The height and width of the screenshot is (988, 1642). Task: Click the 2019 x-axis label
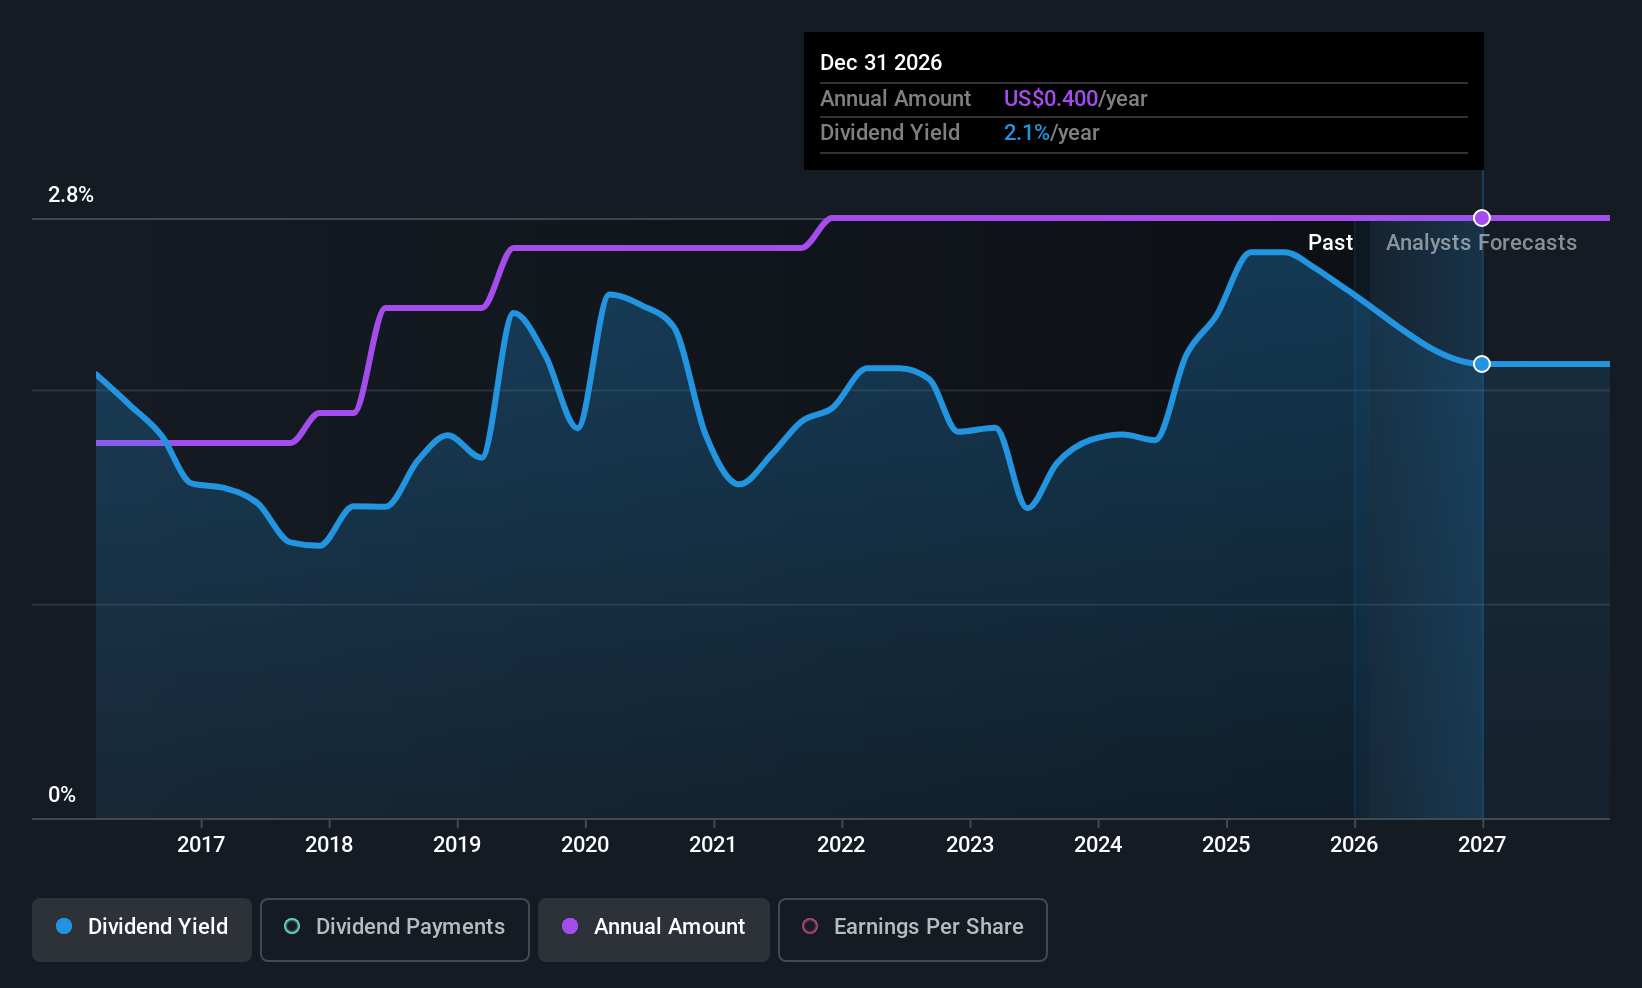(x=457, y=845)
